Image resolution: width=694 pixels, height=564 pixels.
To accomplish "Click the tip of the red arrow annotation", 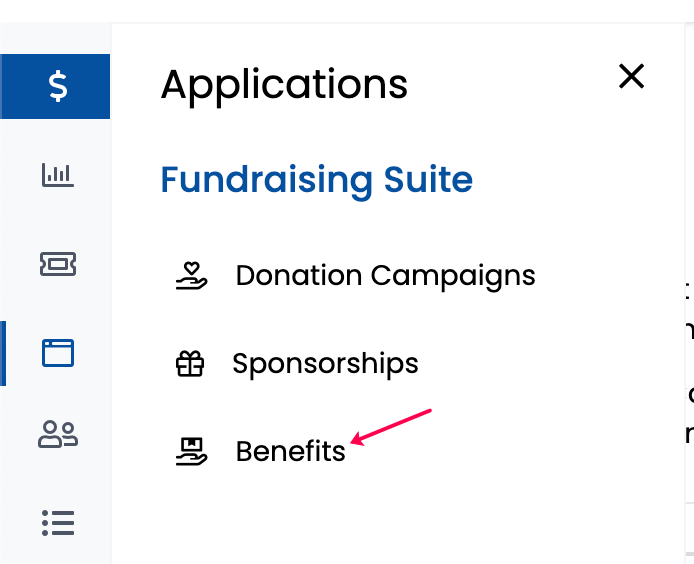I will pos(352,441).
